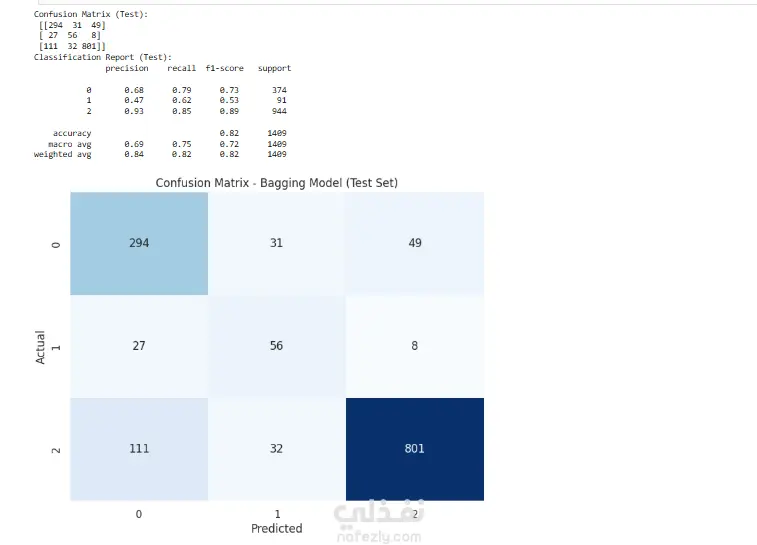Click the chart title 'Confusion Matrix - Bagging Model'

pyautogui.click(x=276, y=183)
